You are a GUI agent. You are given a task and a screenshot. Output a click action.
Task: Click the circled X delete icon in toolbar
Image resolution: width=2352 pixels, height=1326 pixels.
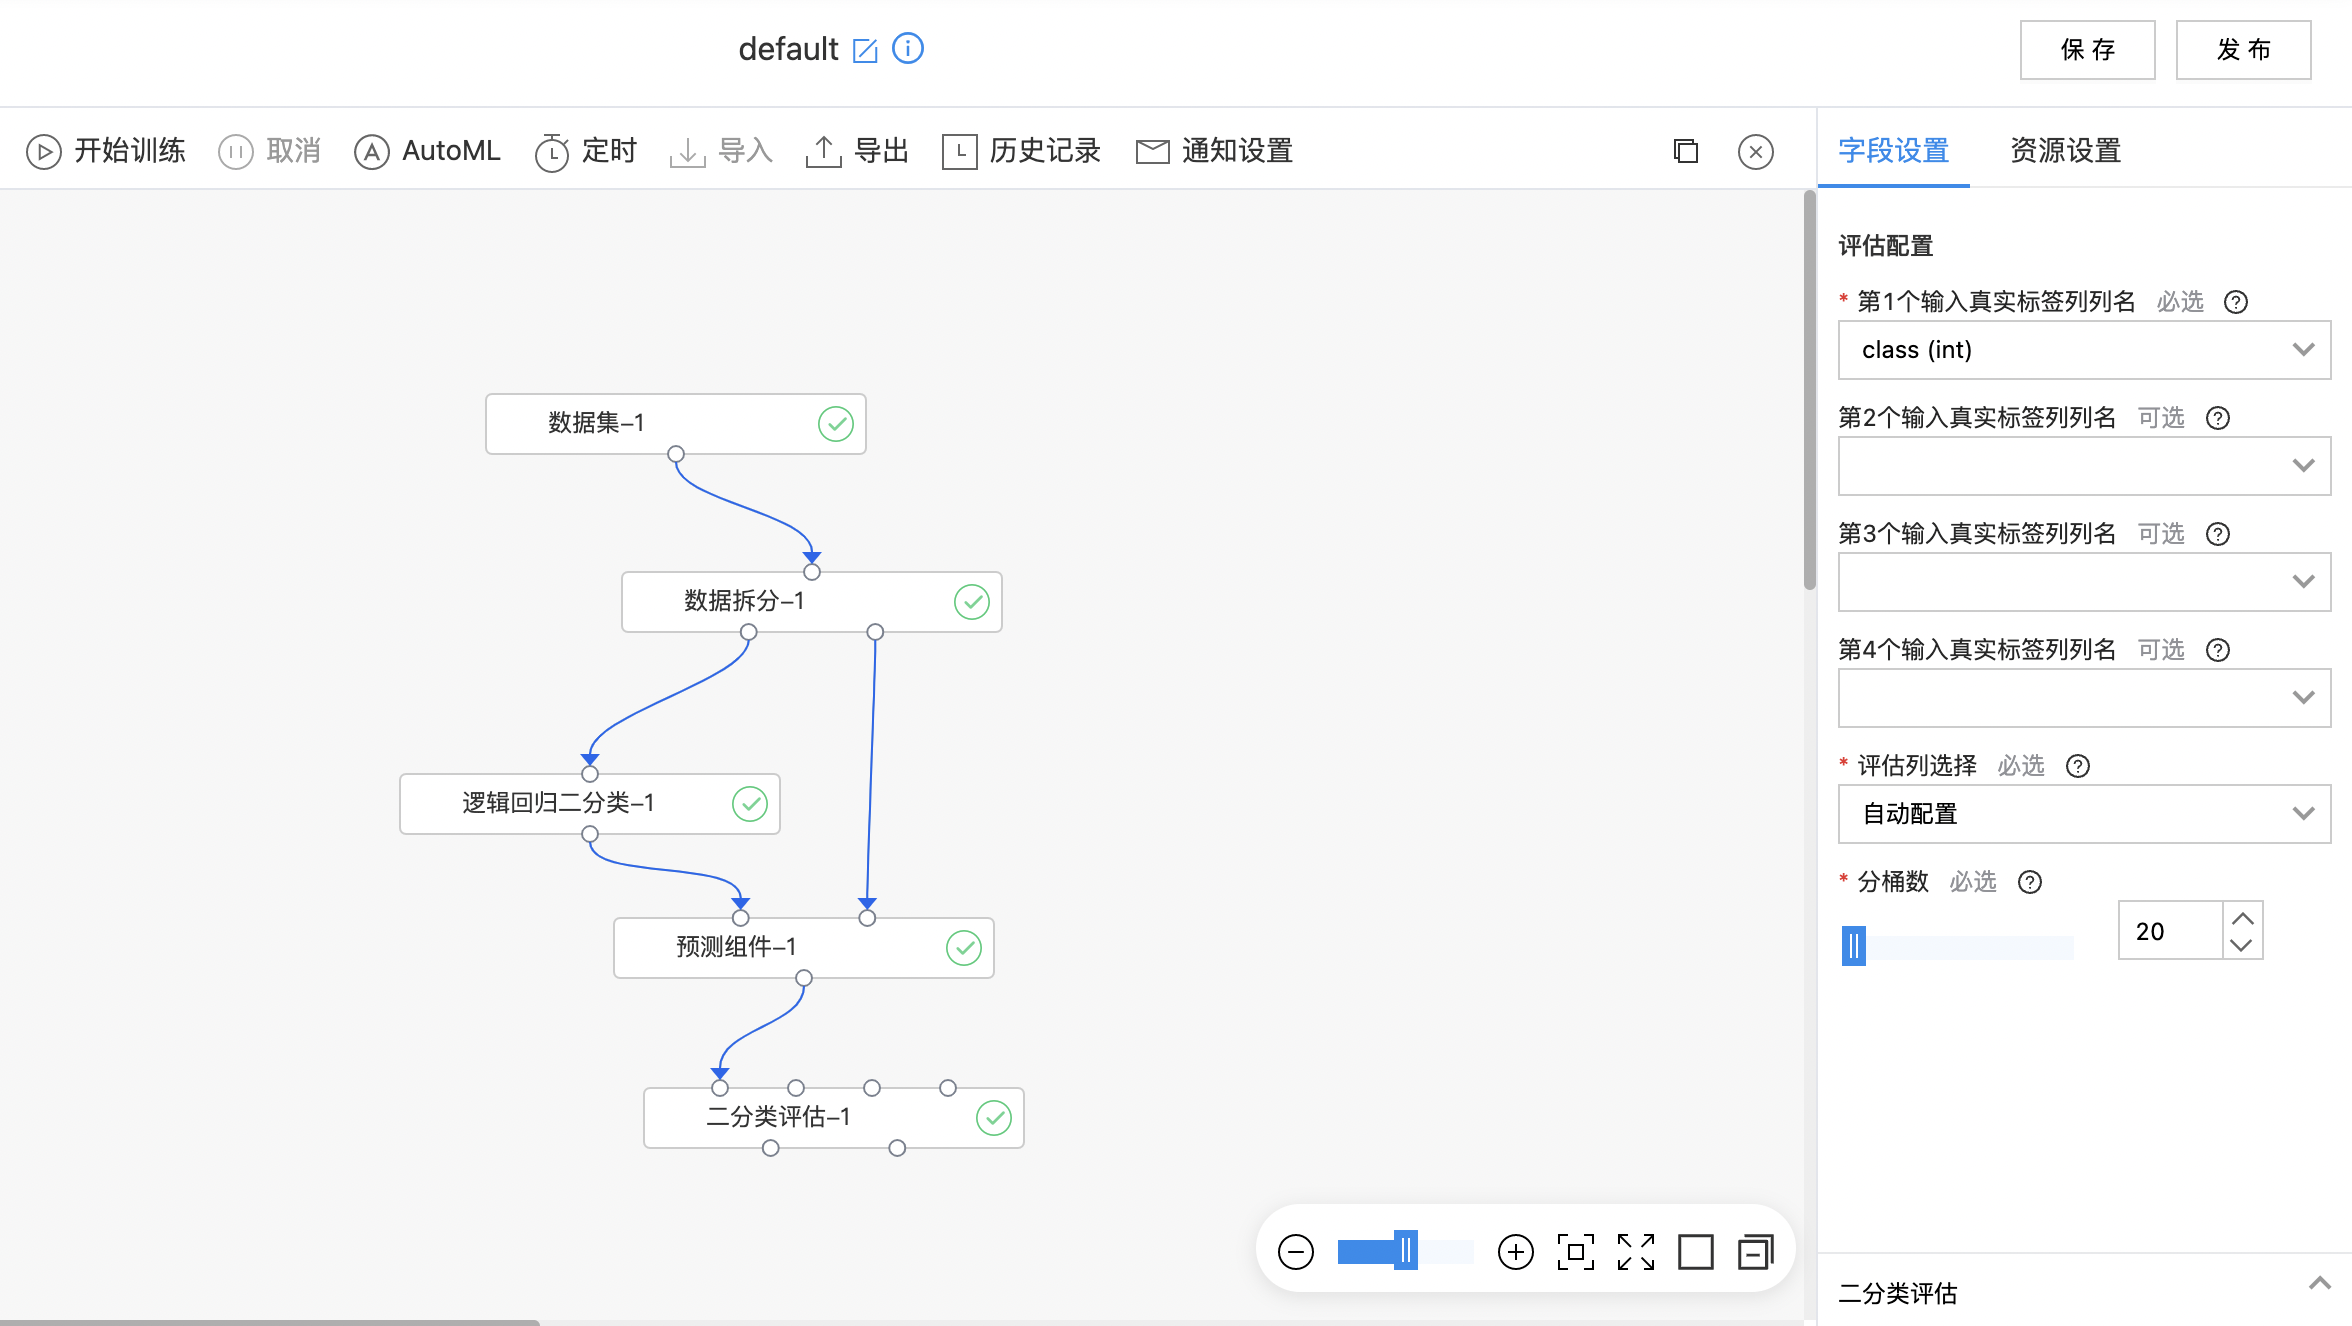(1756, 152)
